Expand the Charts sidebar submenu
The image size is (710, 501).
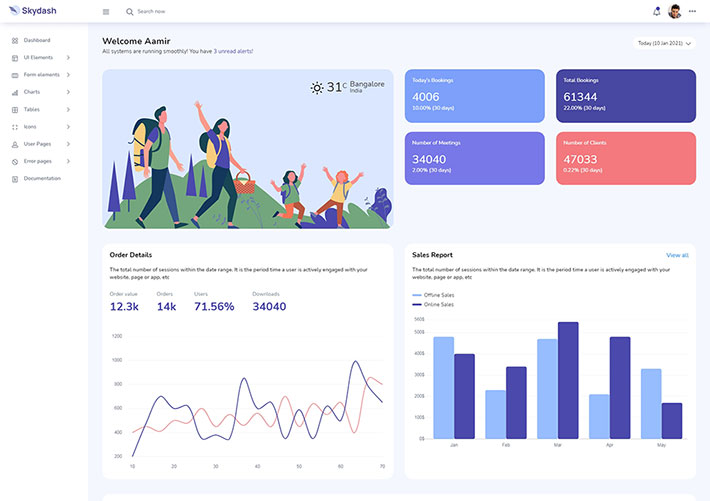(x=32, y=92)
